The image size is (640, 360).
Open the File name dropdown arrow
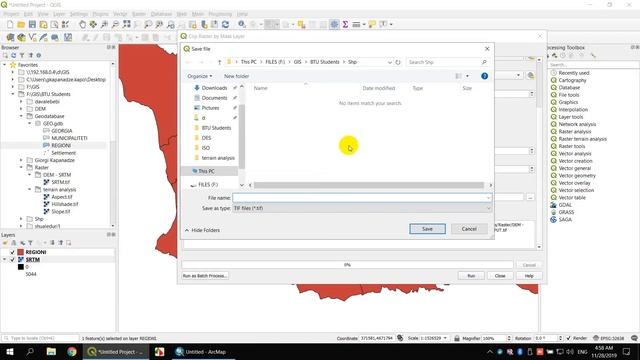(x=488, y=198)
